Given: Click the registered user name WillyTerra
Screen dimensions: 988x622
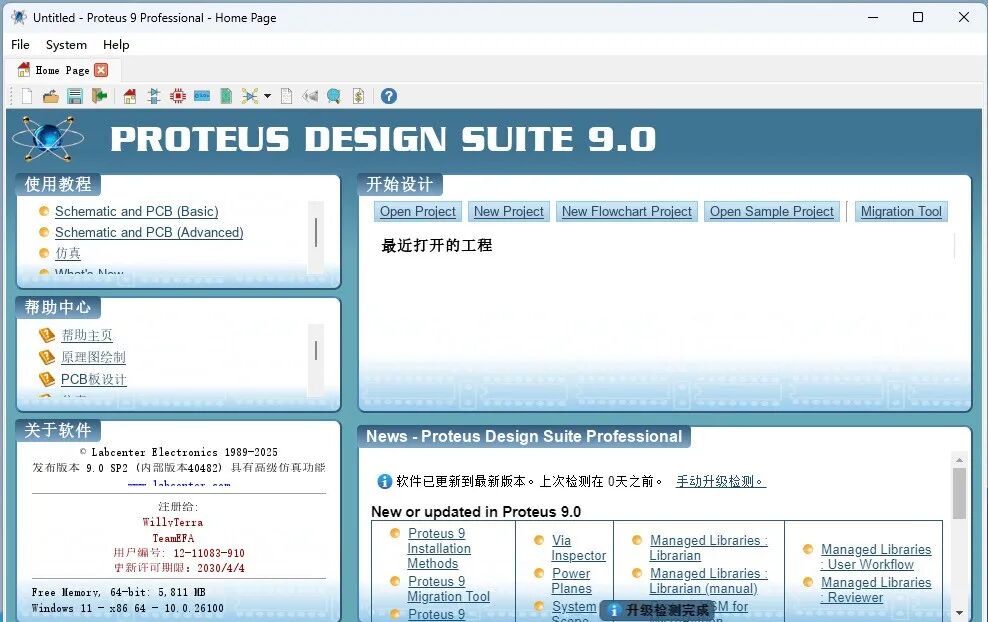Looking at the screenshot, I should click(173, 522).
